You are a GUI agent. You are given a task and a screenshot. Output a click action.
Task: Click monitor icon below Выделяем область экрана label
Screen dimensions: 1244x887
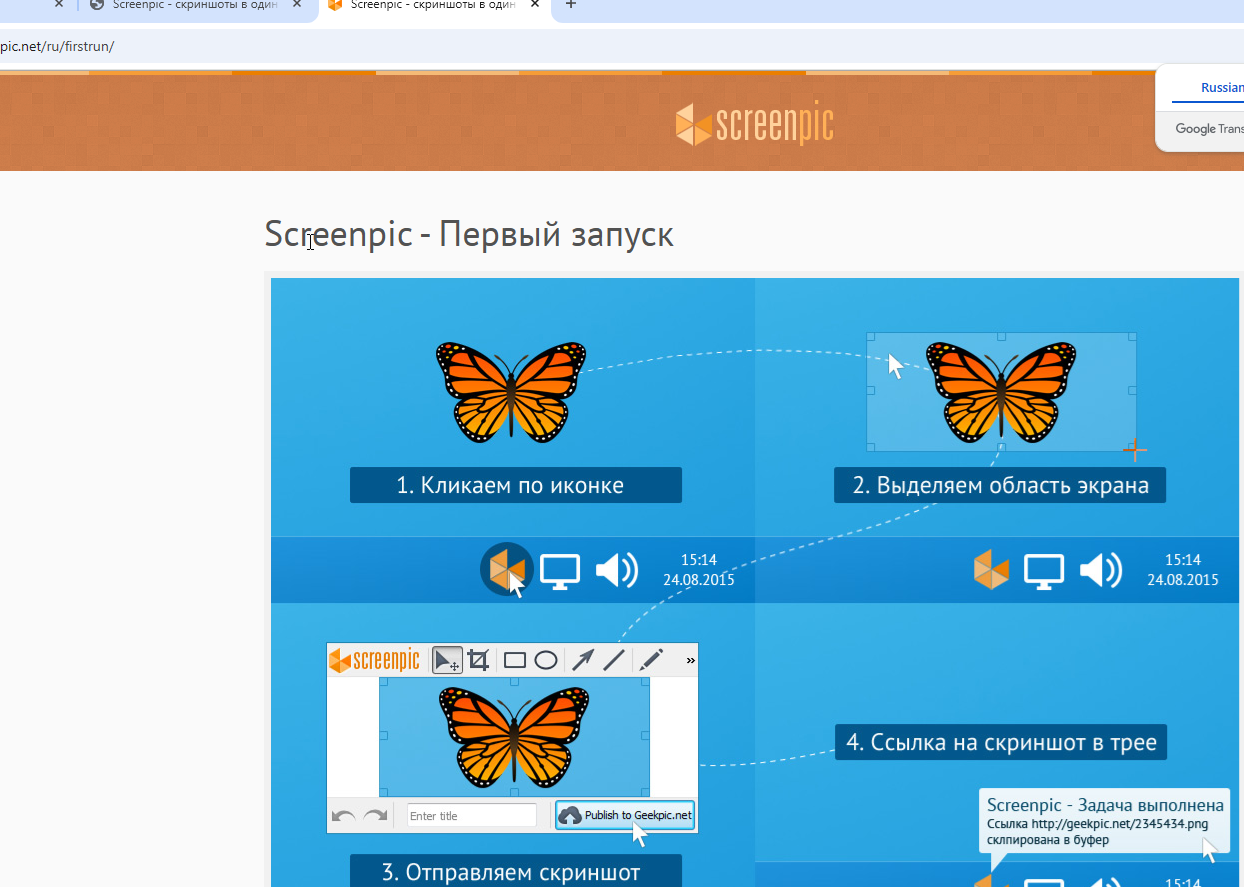1044,571
